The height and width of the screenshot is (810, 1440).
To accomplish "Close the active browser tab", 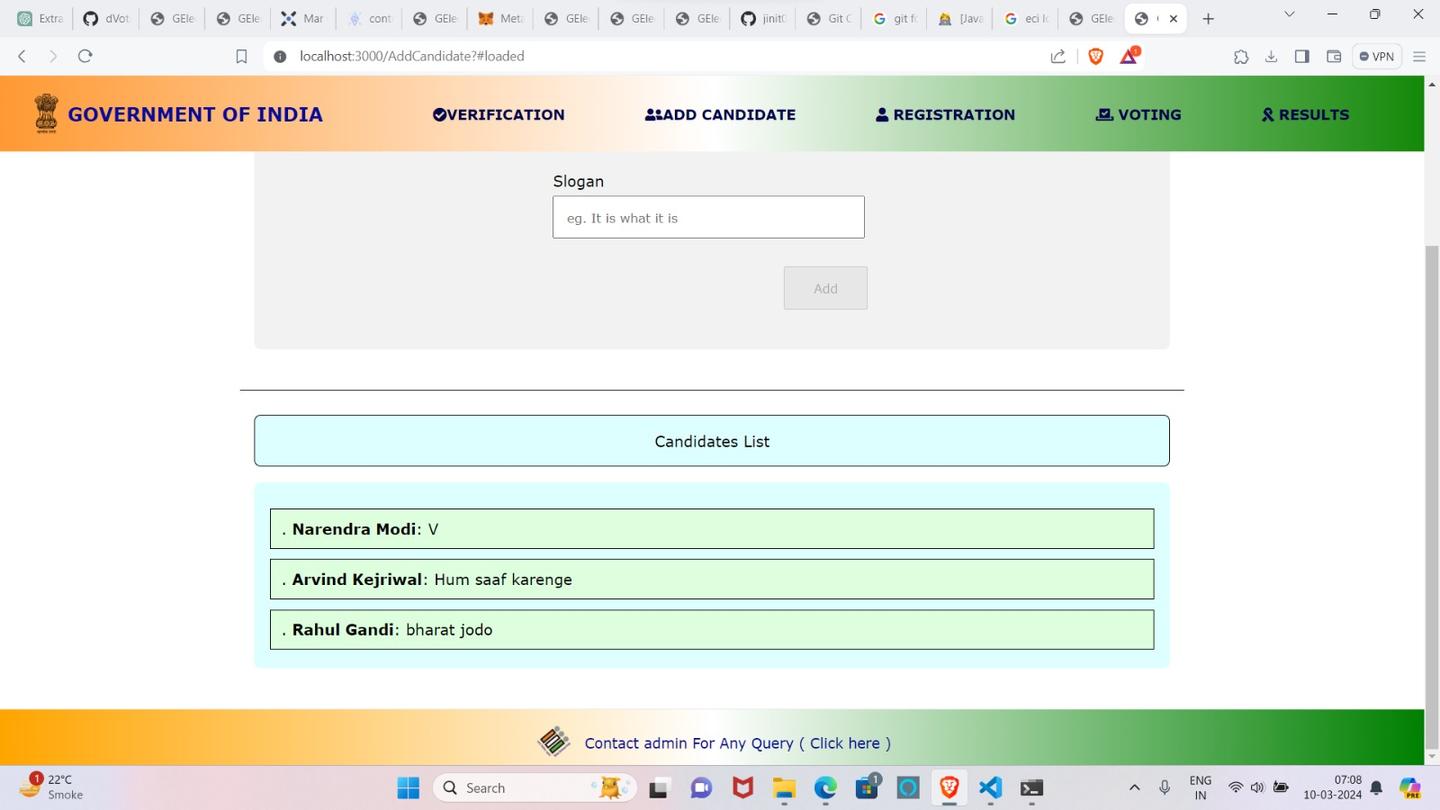I will coord(1173,18).
